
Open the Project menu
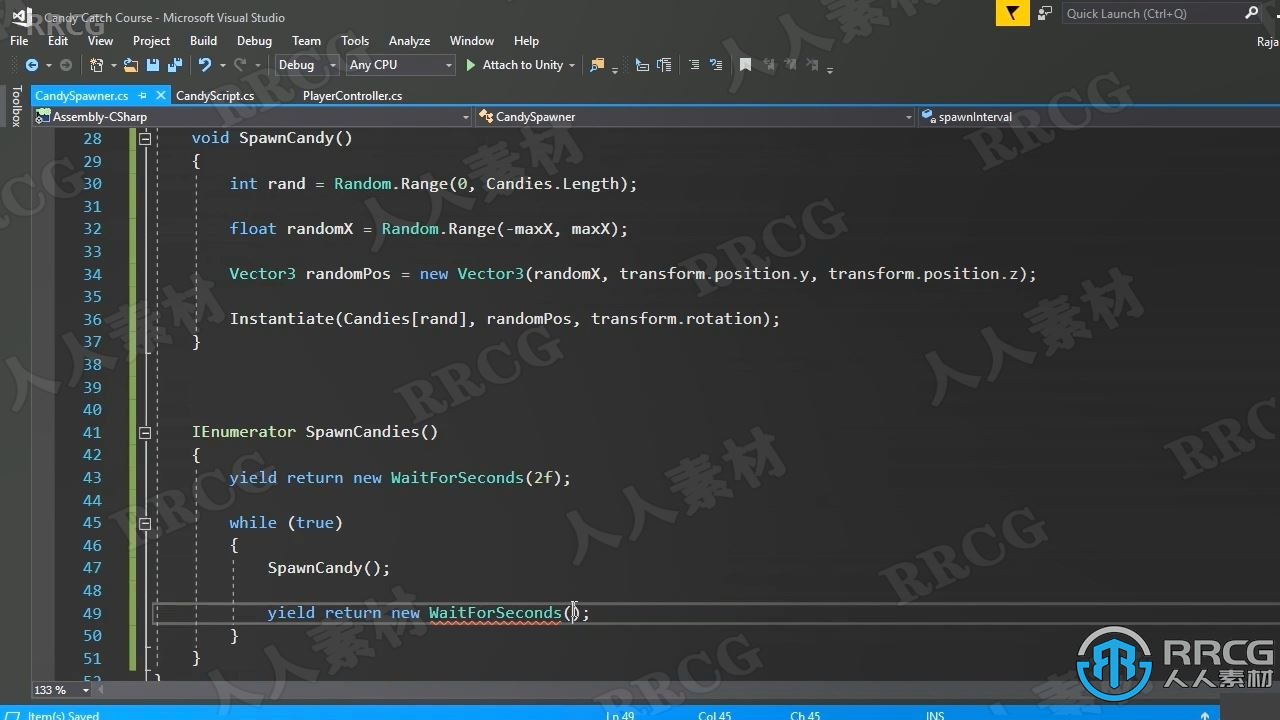(x=151, y=41)
